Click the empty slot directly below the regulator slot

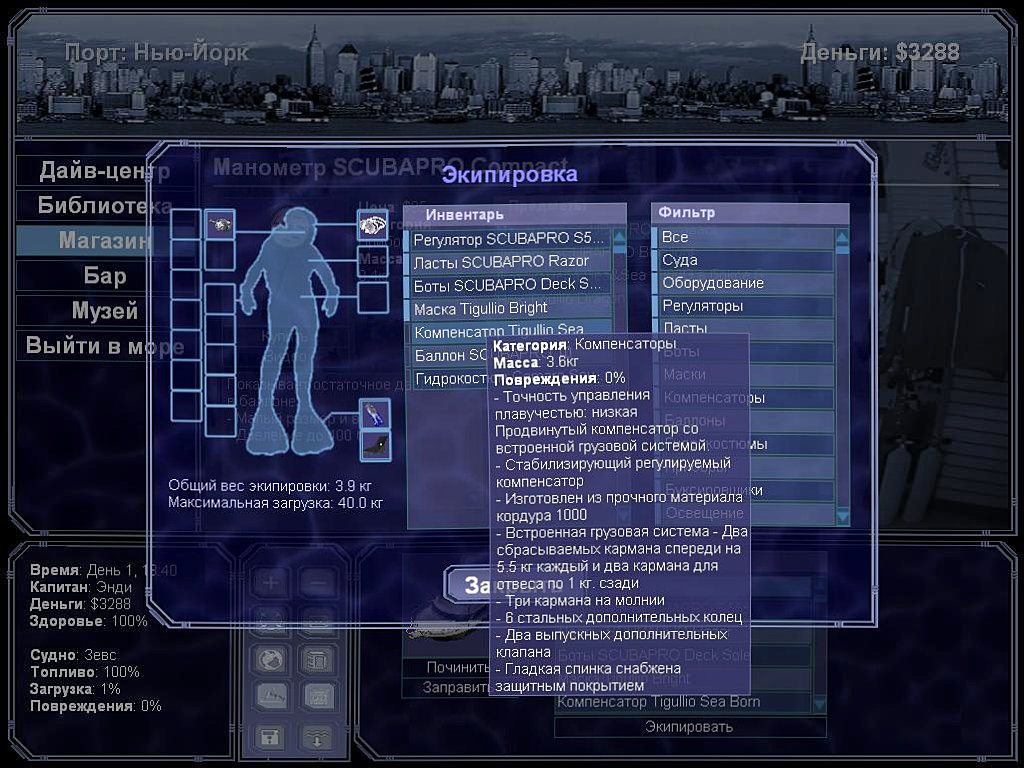(220, 255)
